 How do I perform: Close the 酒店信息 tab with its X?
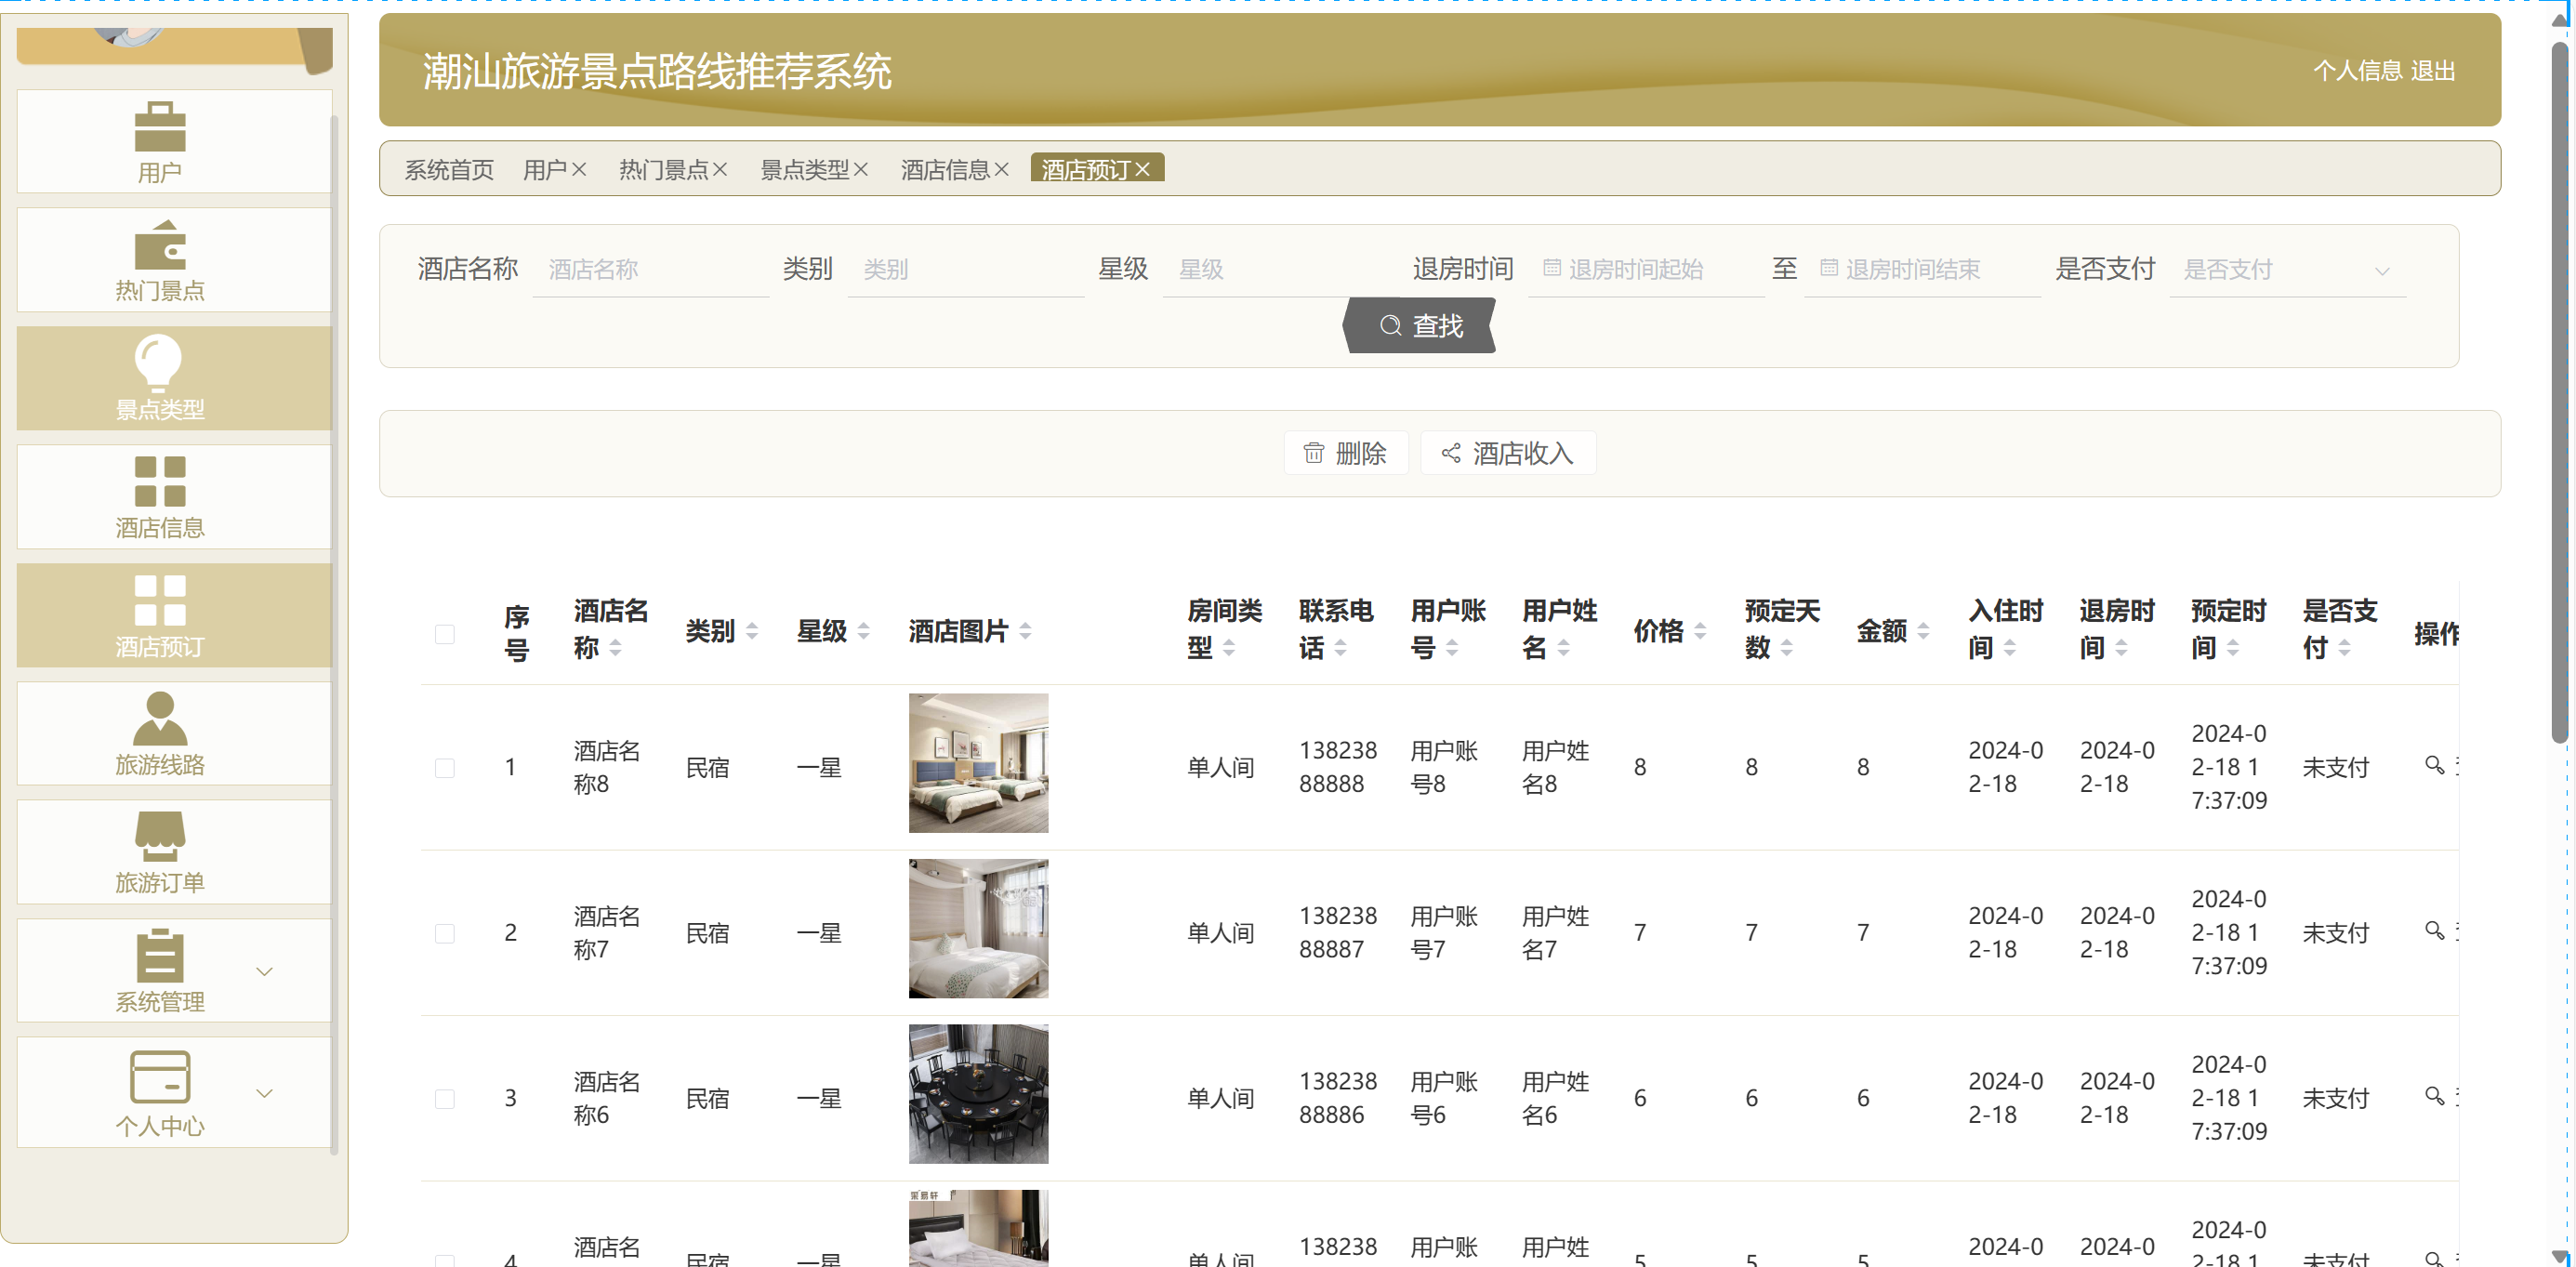(1002, 170)
